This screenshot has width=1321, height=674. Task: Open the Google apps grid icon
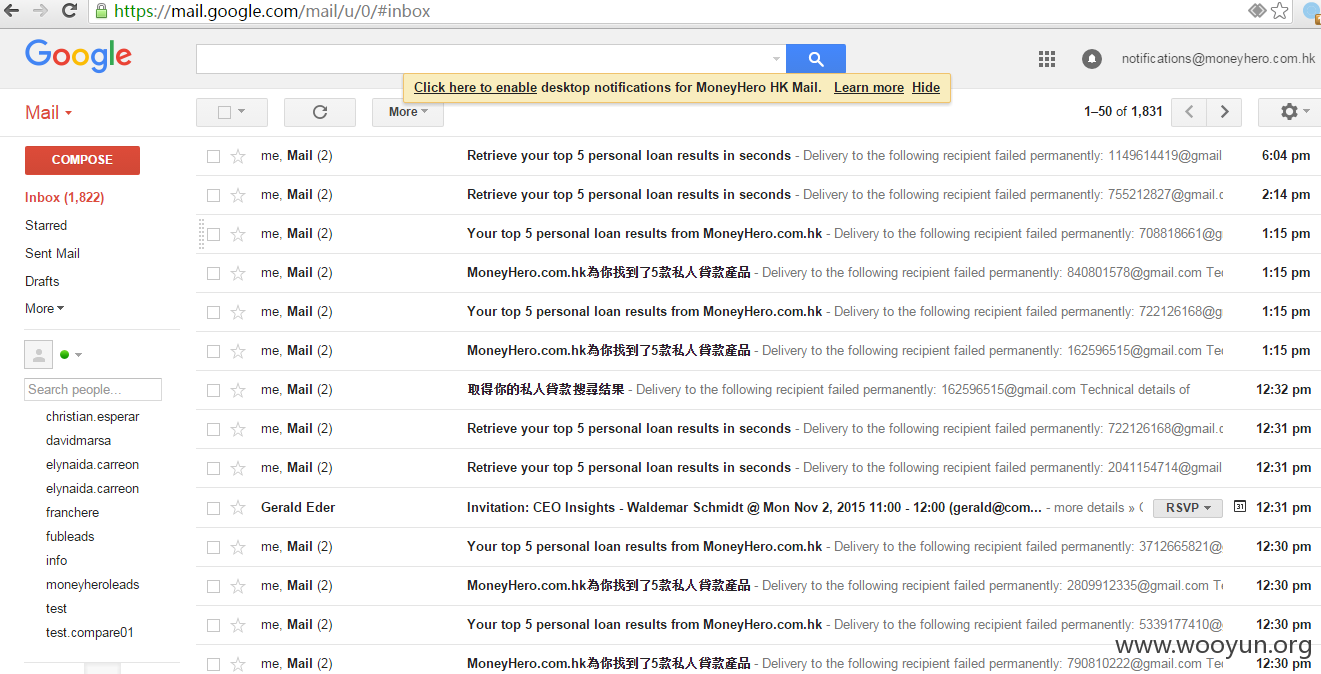1047,59
